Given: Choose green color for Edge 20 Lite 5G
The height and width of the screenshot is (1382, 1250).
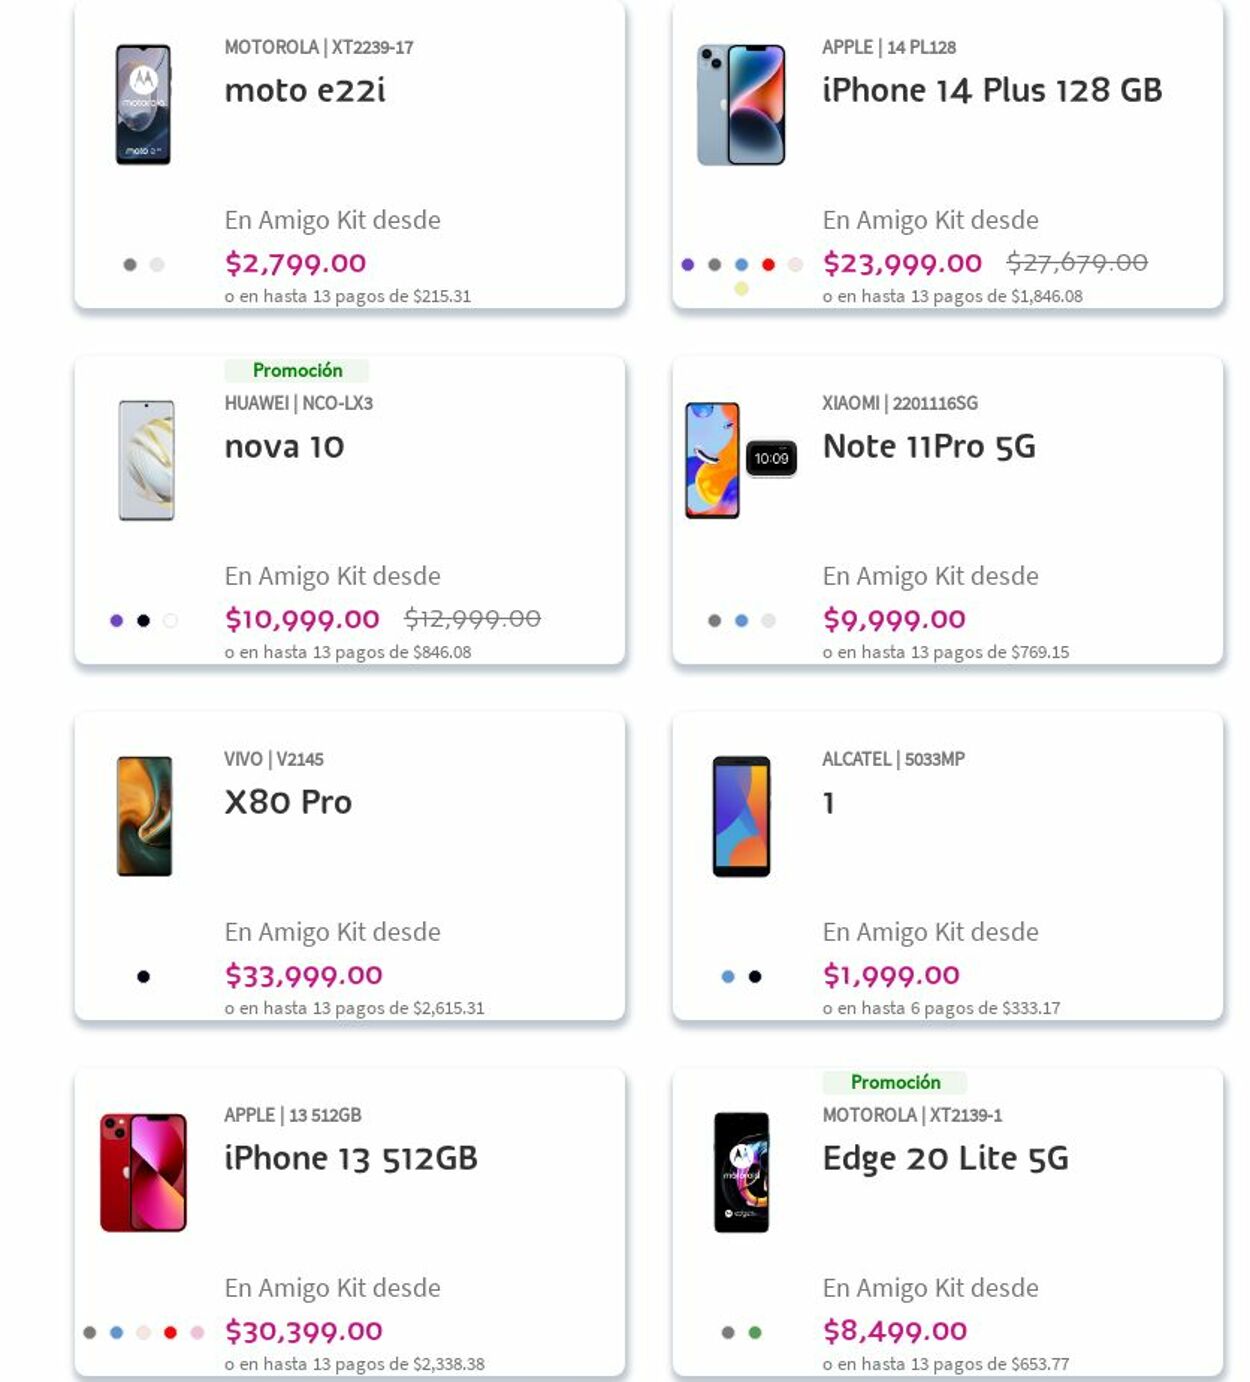Looking at the screenshot, I should (755, 1333).
